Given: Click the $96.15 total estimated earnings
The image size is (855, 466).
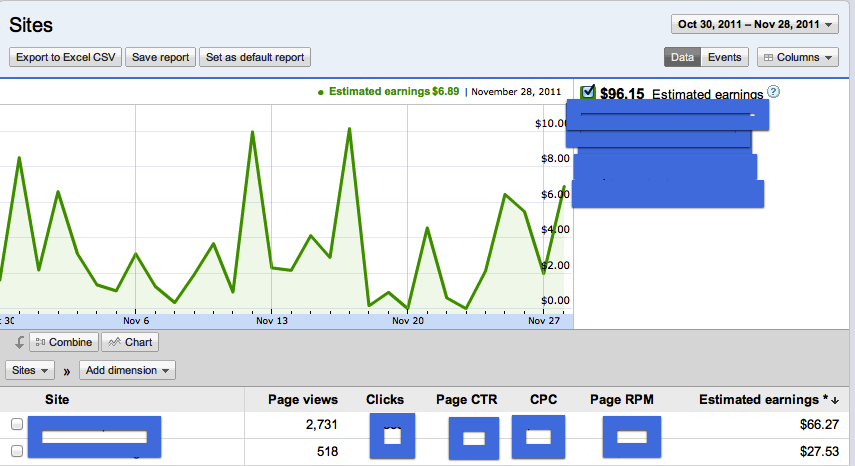Looking at the screenshot, I should click(622, 94).
